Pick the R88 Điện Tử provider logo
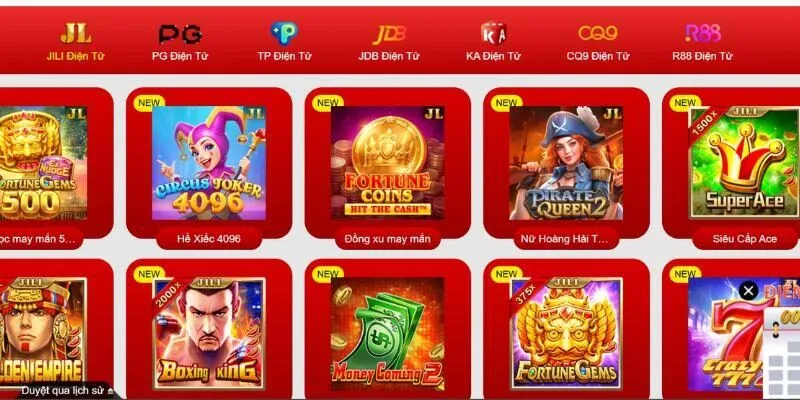This screenshot has height=400, width=800. [x=703, y=34]
